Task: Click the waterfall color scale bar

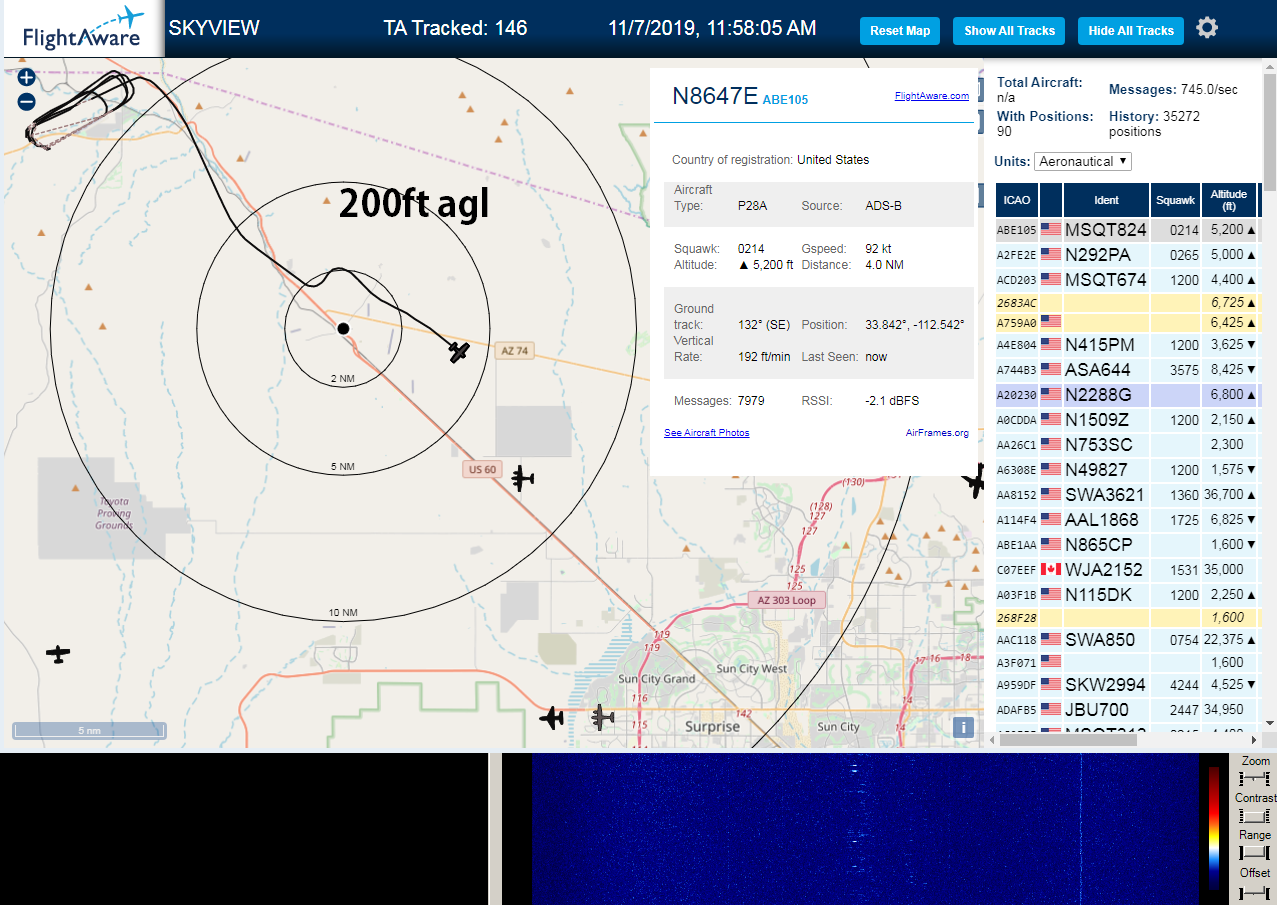Action: coord(1214,829)
